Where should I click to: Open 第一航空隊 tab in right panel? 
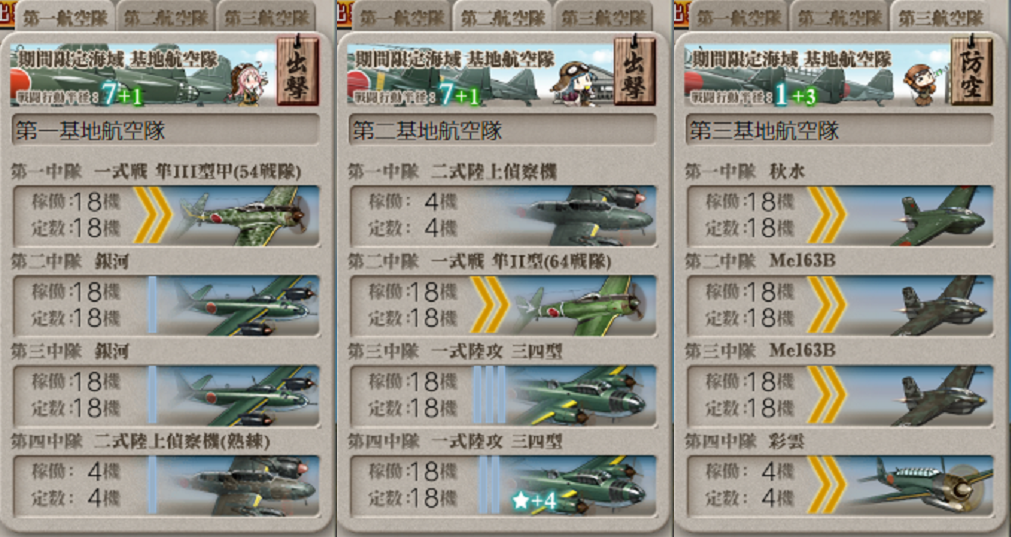pyautogui.click(x=738, y=17)
